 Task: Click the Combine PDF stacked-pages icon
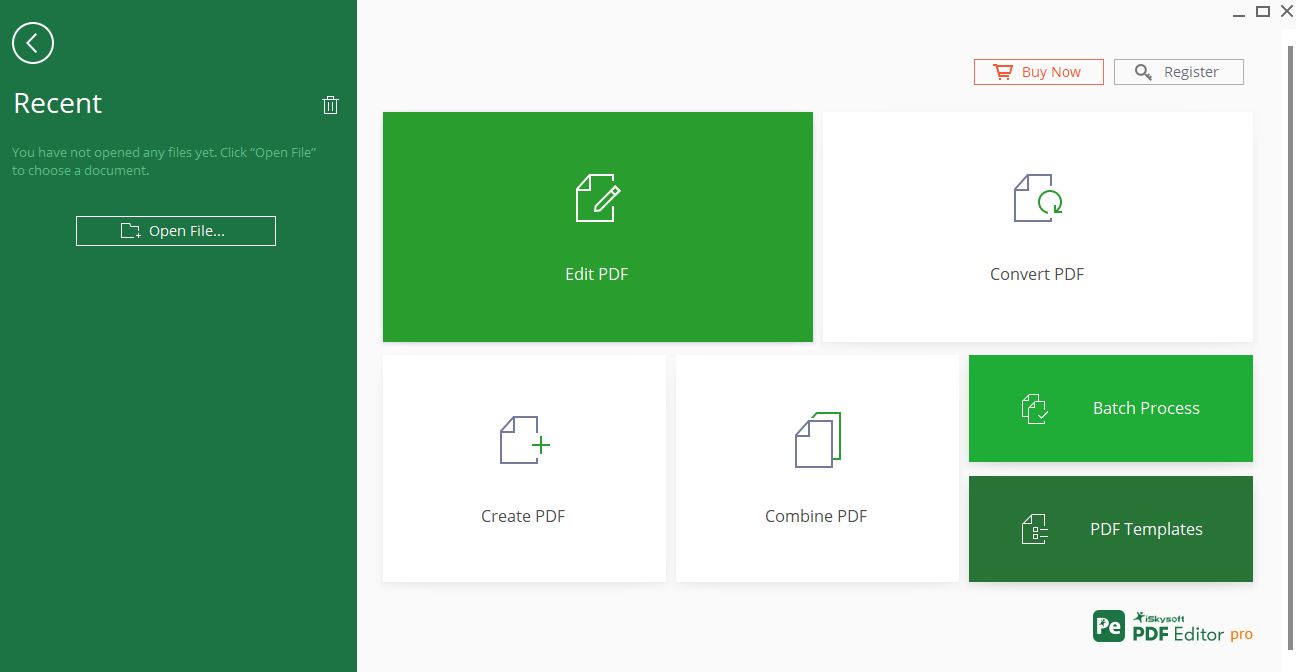(x=817, y=438)
